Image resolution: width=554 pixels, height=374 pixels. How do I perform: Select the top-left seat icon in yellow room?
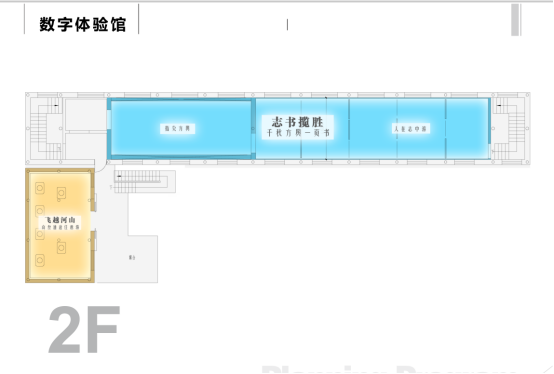[x=40, y=188]
